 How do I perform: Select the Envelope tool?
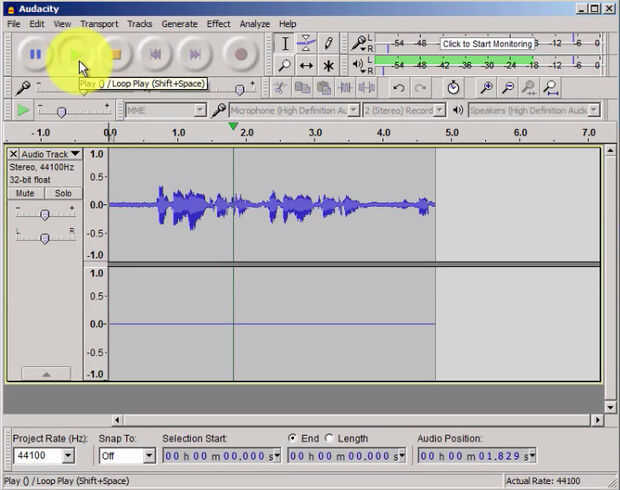point(306,43)
